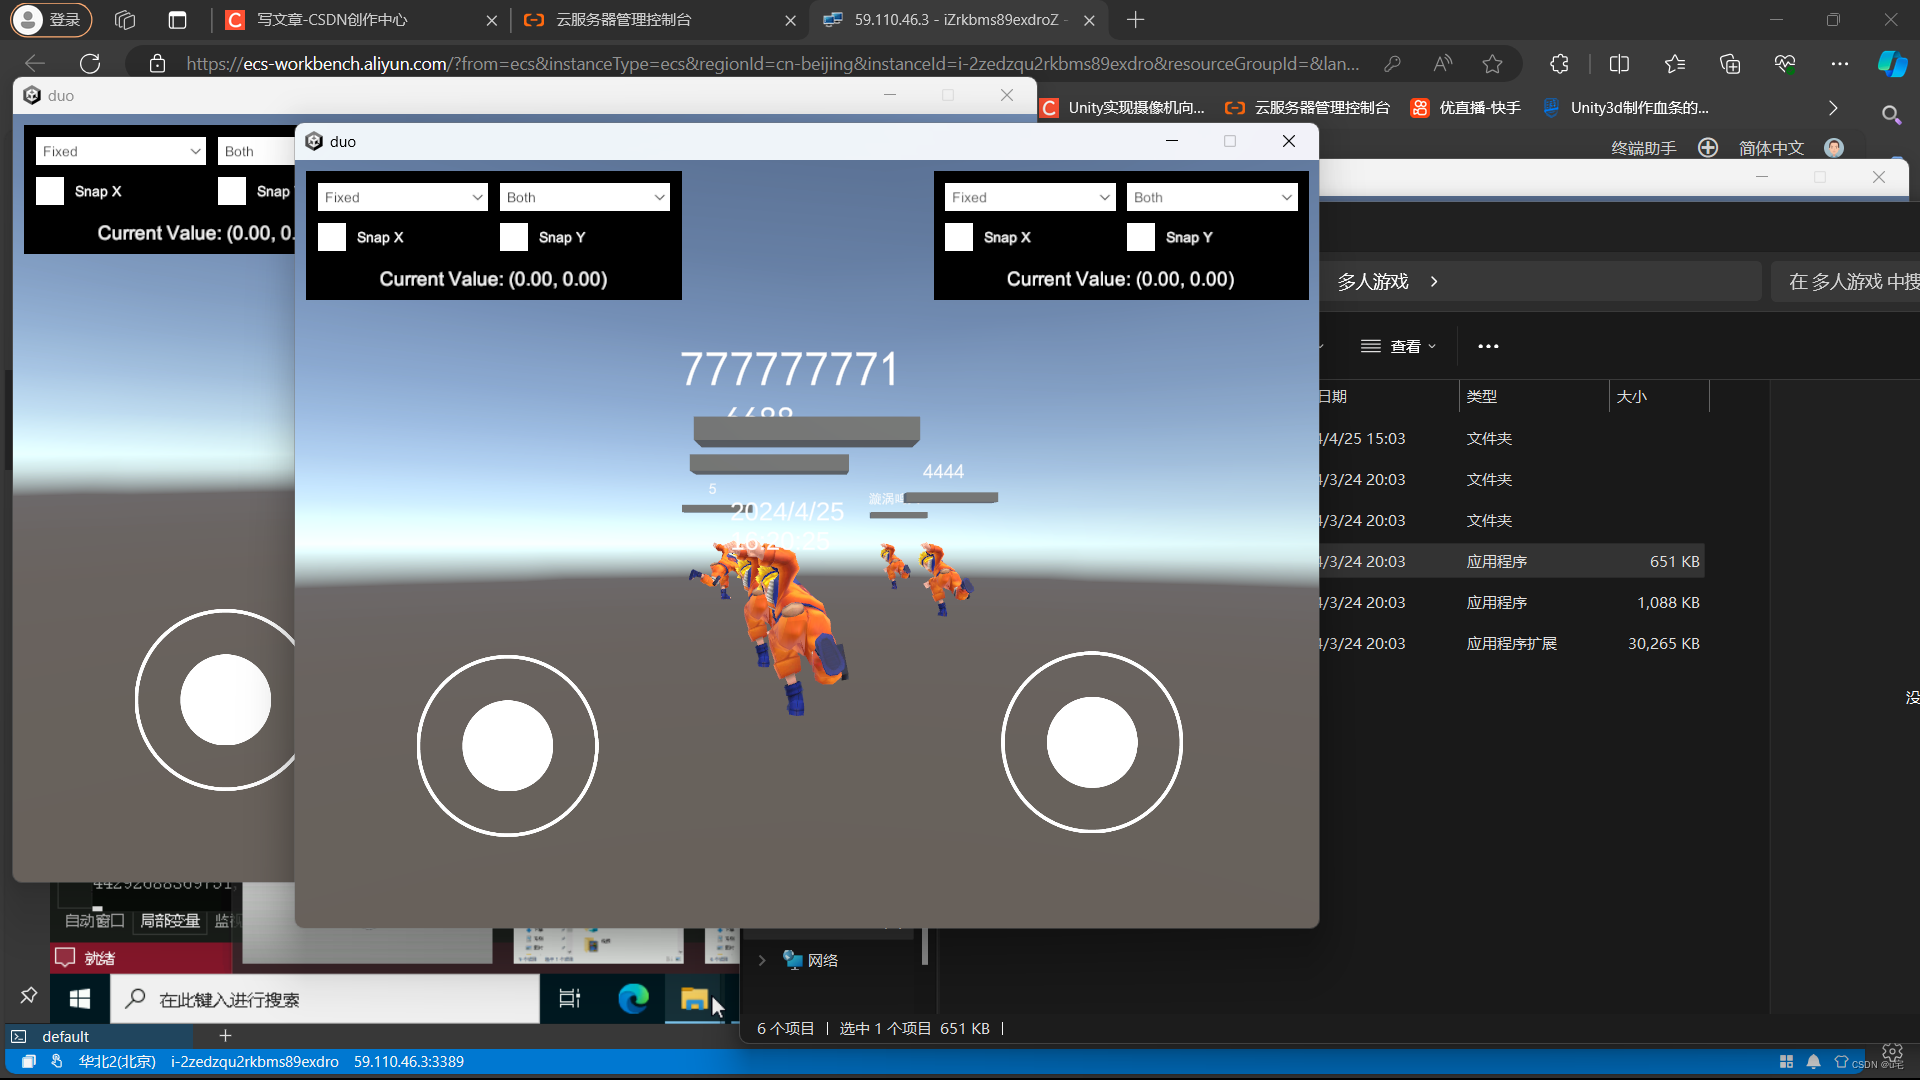Toggle Snap X in left duo panel
The width and height of the screenshot is (1920, 1080).
[332, 237]
